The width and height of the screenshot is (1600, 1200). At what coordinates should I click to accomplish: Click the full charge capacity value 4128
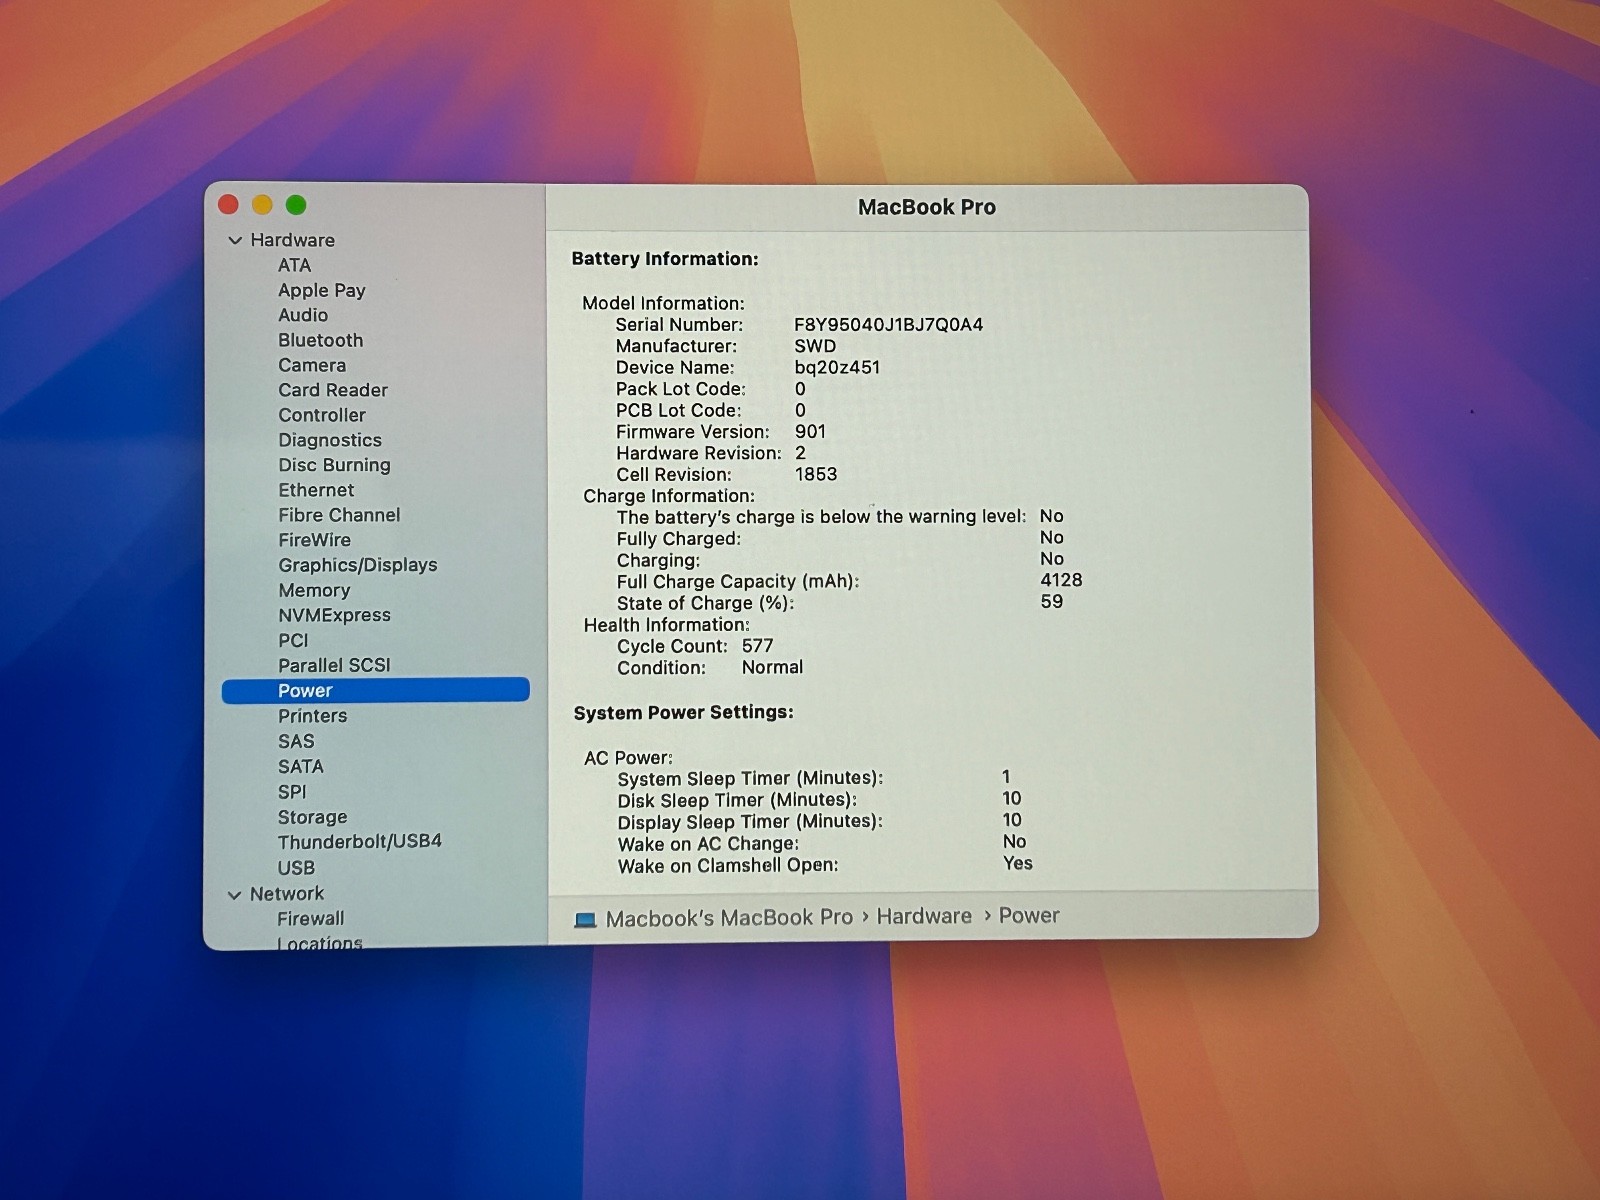coord(1061,580)
